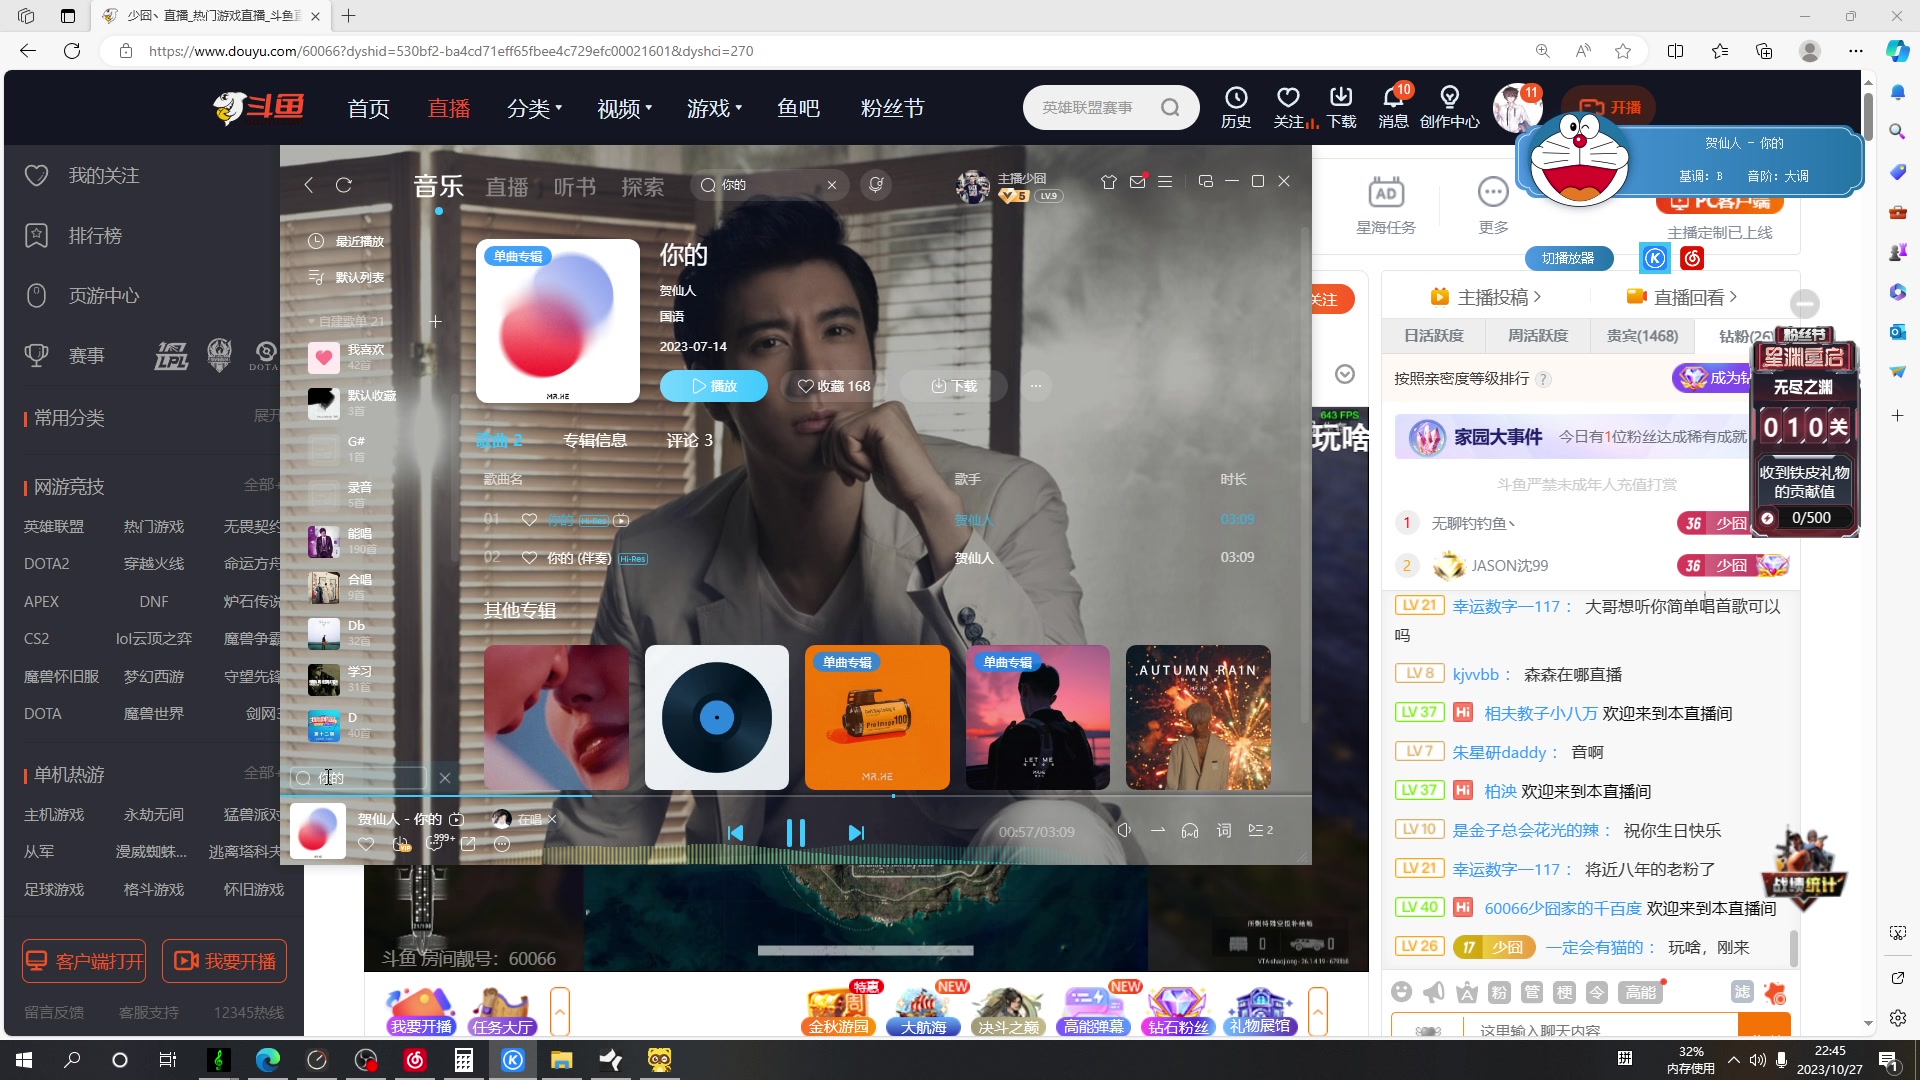Open music player main menu icon

tap(1165, 182)
